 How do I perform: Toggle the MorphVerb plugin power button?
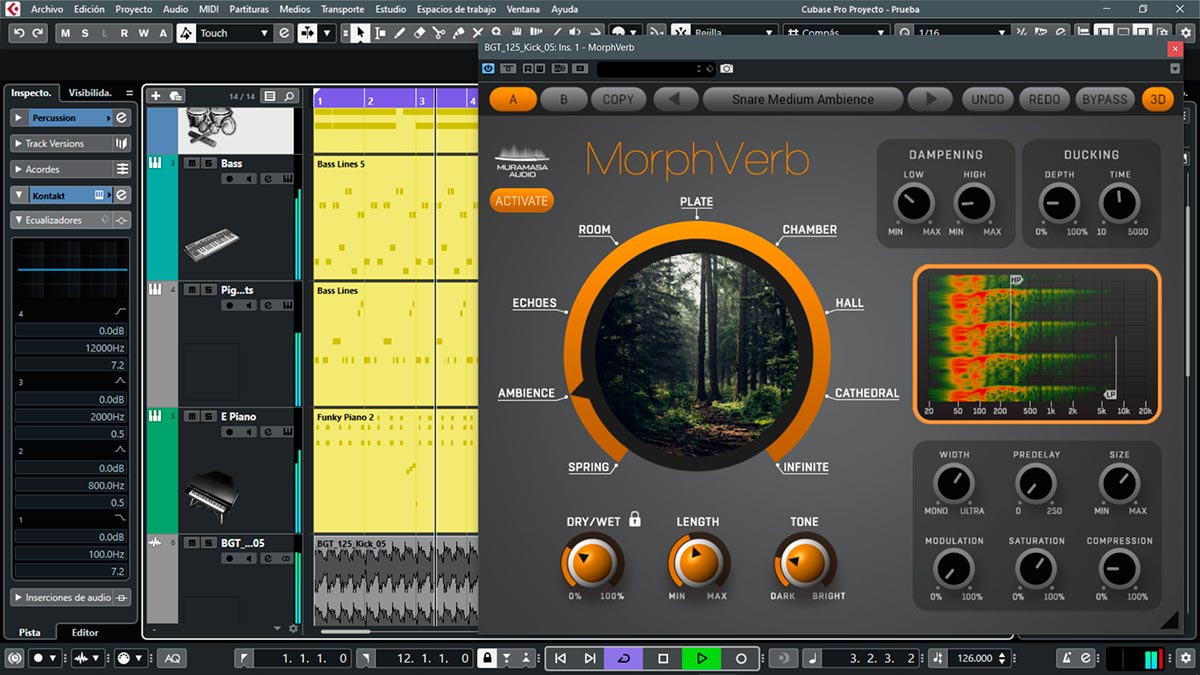click(488, 69)
